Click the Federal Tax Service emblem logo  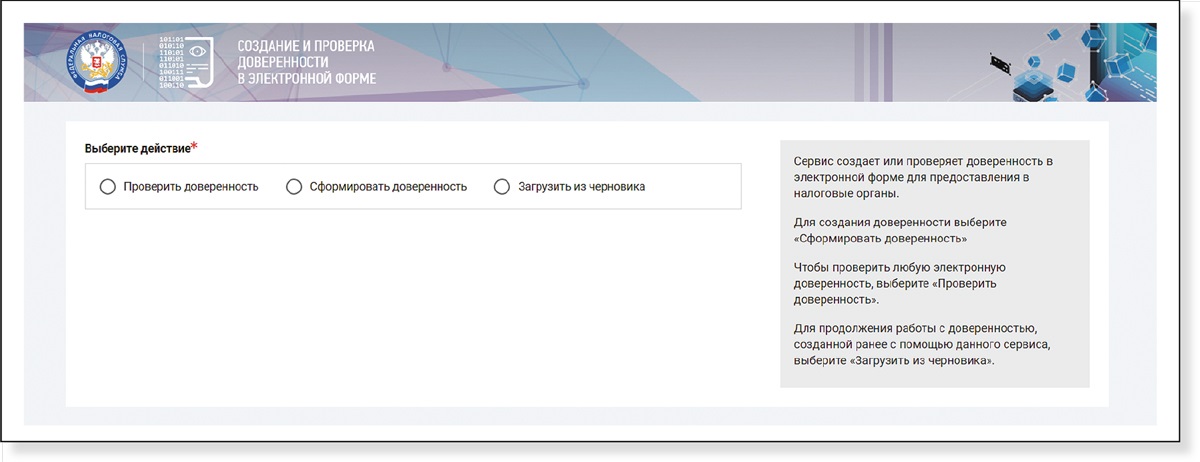[89, 62]
